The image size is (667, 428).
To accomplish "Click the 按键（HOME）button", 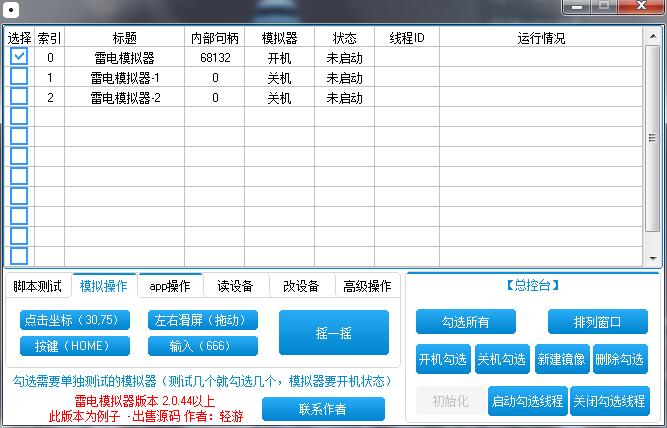I will pyautogui.click(x=75, y=346).
